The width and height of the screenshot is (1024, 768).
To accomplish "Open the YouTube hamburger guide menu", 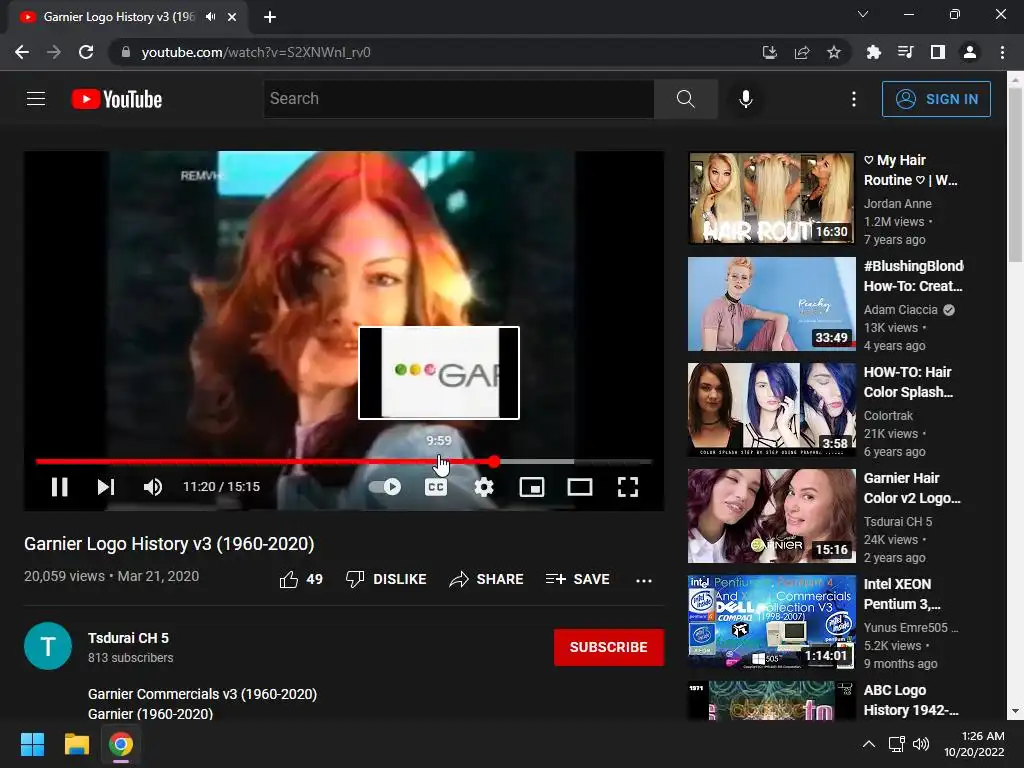I will (36, 99).
